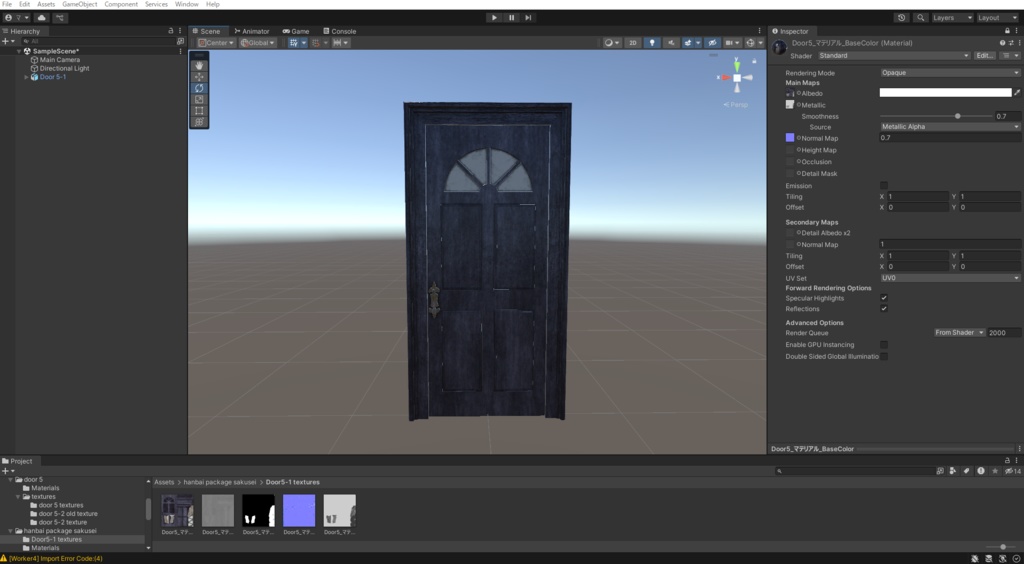This screenshot has width=1024, height=564.
Task: Click the hidden packages count icon
Action: click(1013, 471)
